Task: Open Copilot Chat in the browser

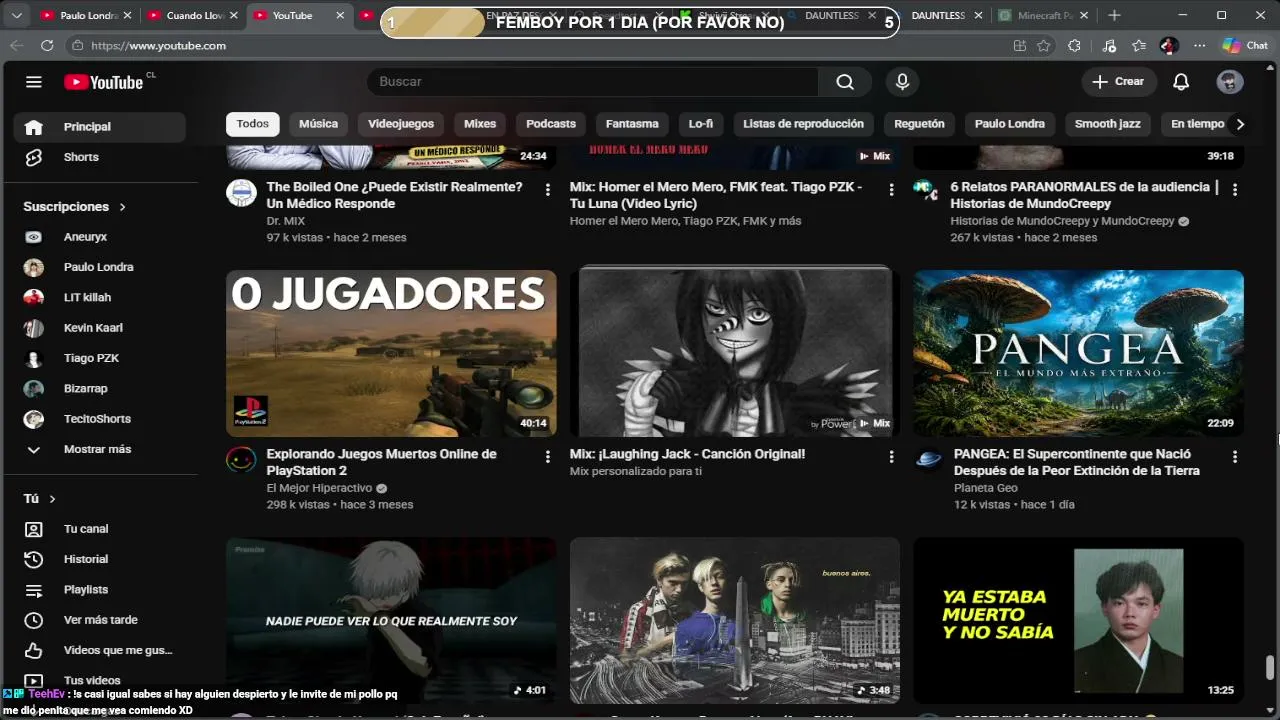Action: (1245, 45)
